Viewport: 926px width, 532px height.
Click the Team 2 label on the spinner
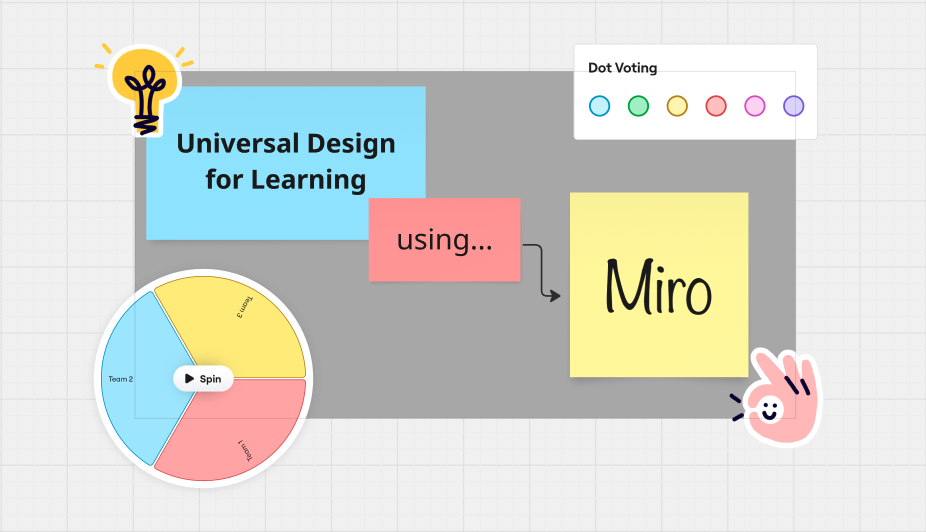[x=121, y=379]
